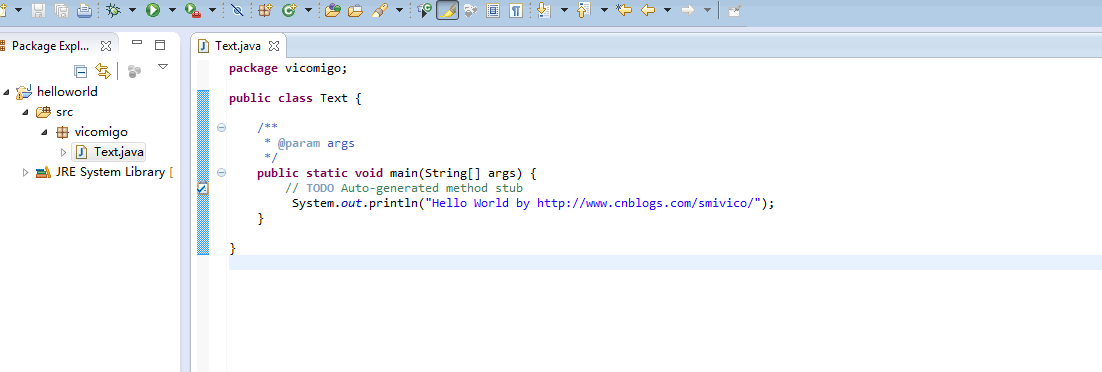Open New Java Package icon
Screen dimensions: 1102x372
click(264, 10)
